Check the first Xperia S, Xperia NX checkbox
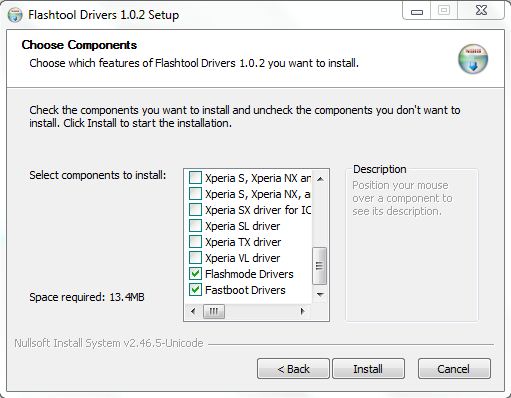Screen dimensions: 511x398 coord(195,178)
